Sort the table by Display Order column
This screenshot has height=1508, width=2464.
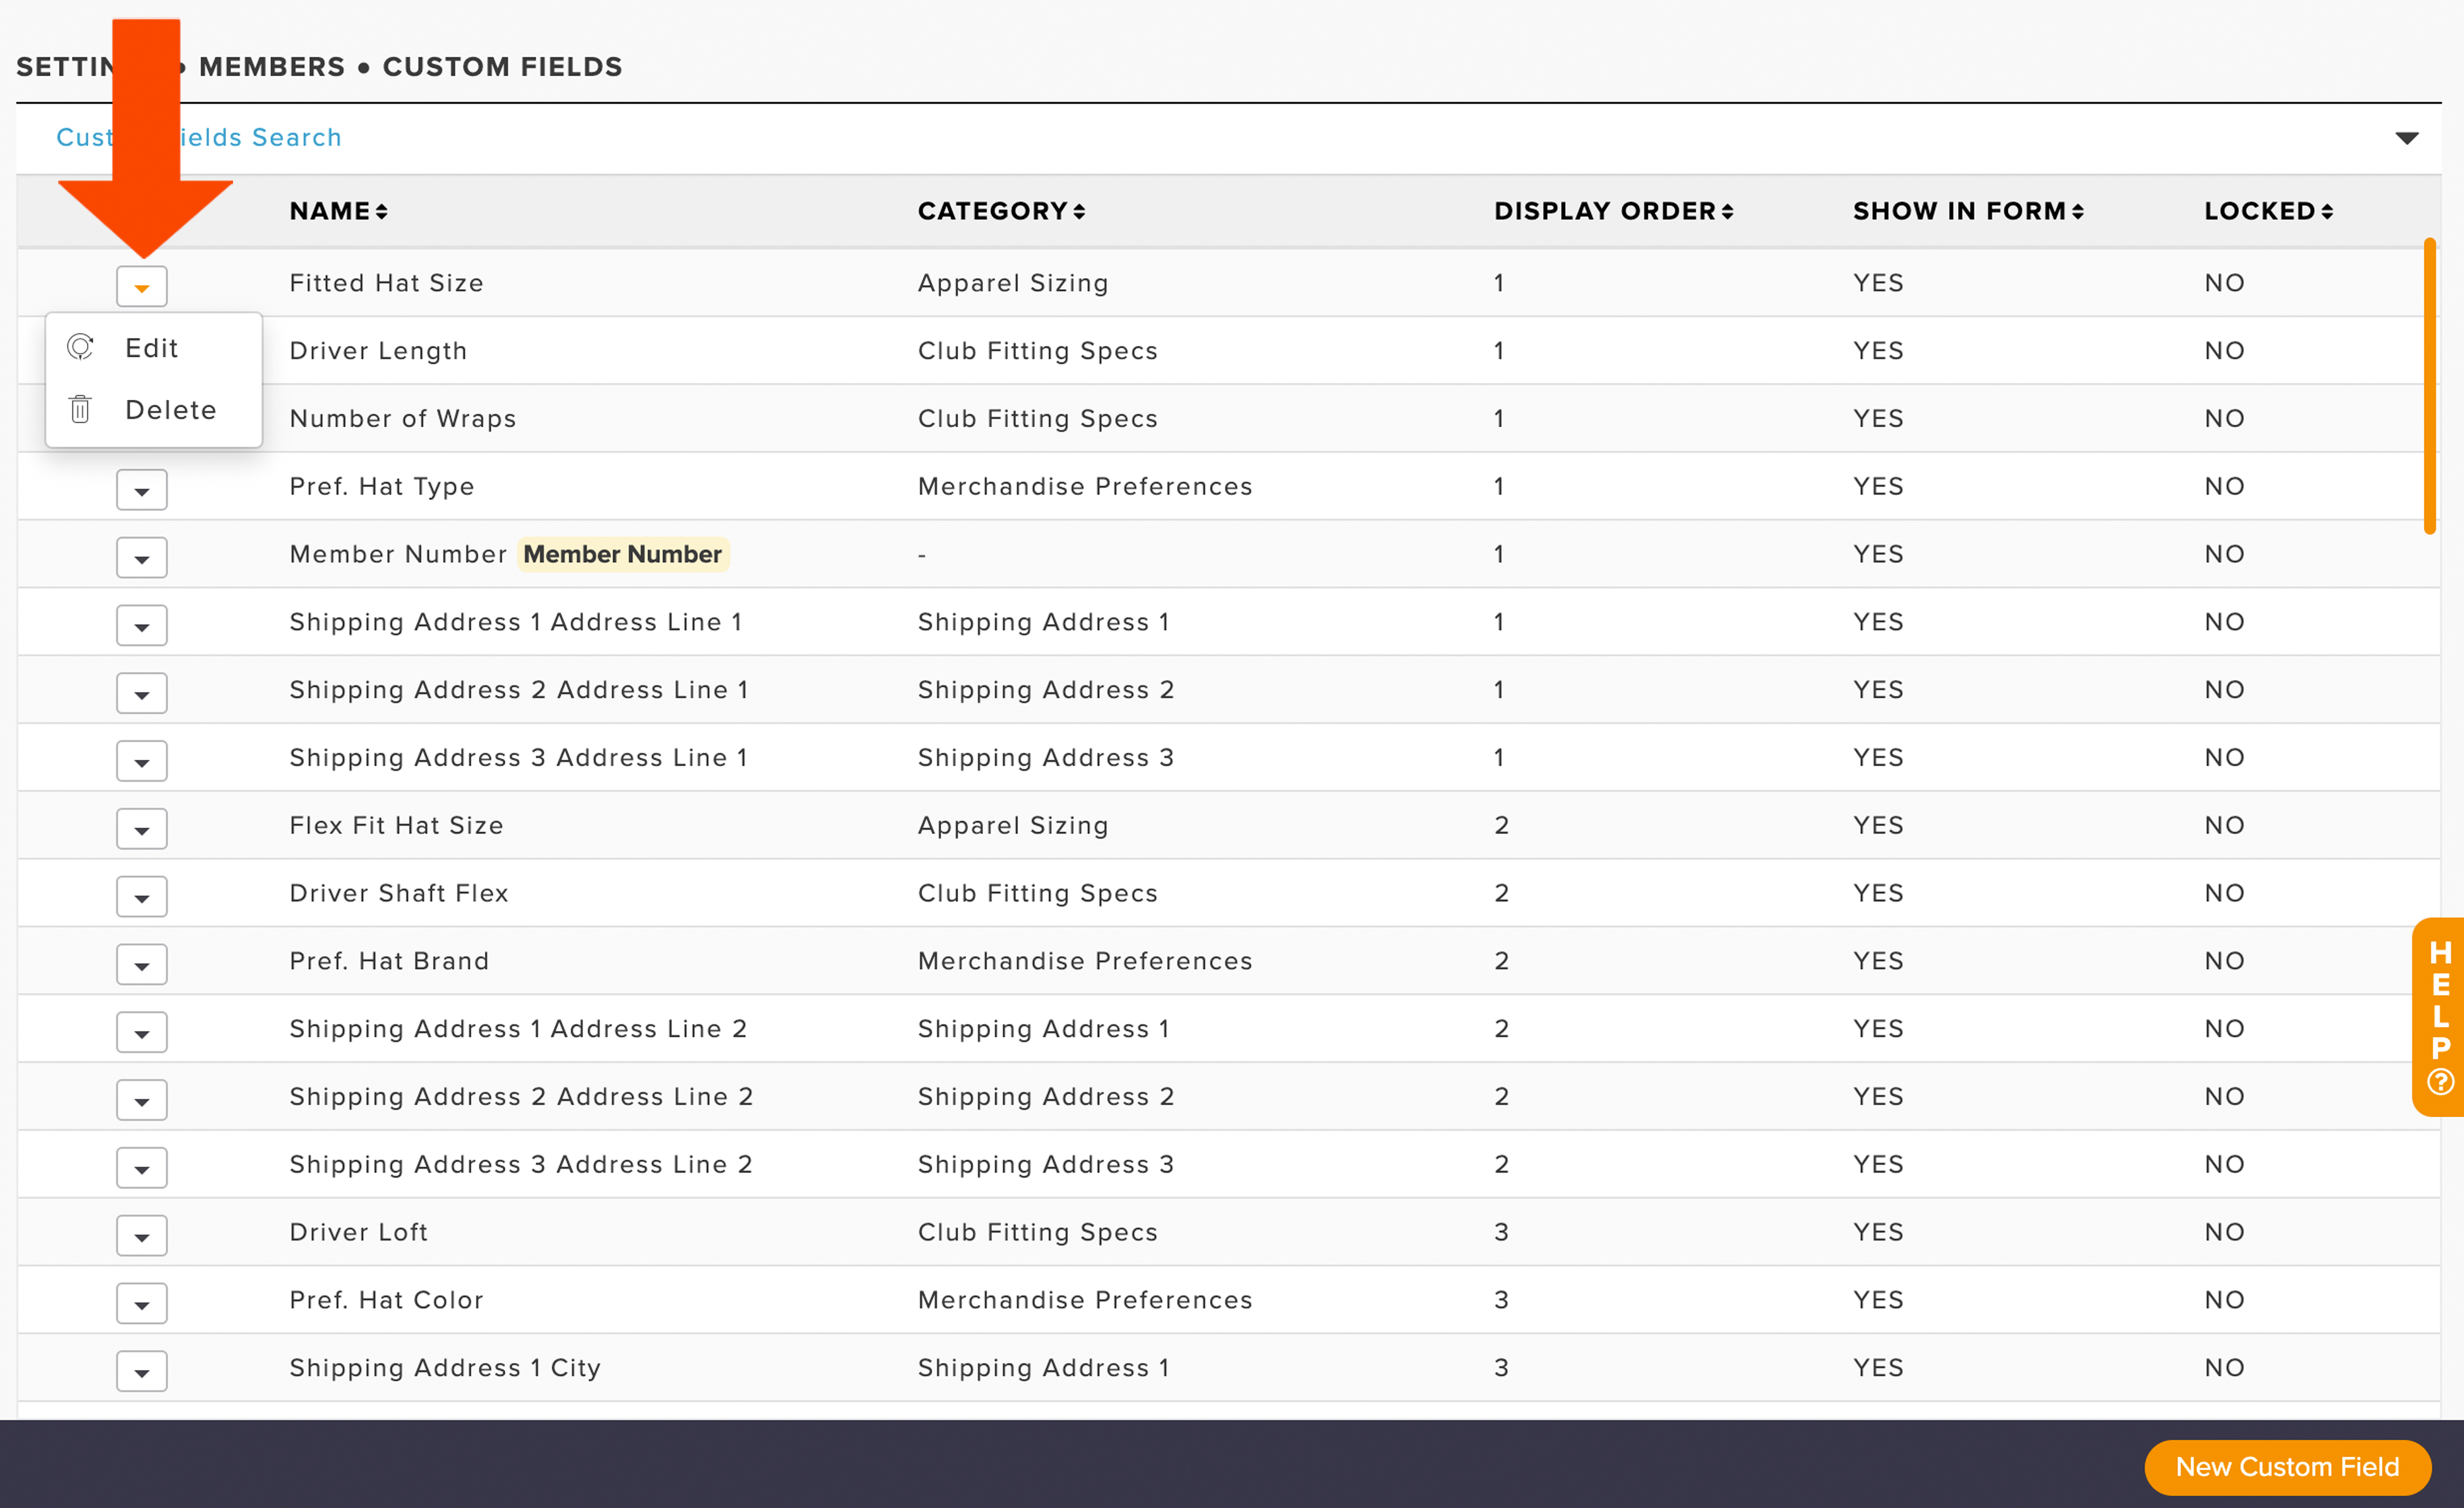pyautogui.click(x=1613, y=211)
